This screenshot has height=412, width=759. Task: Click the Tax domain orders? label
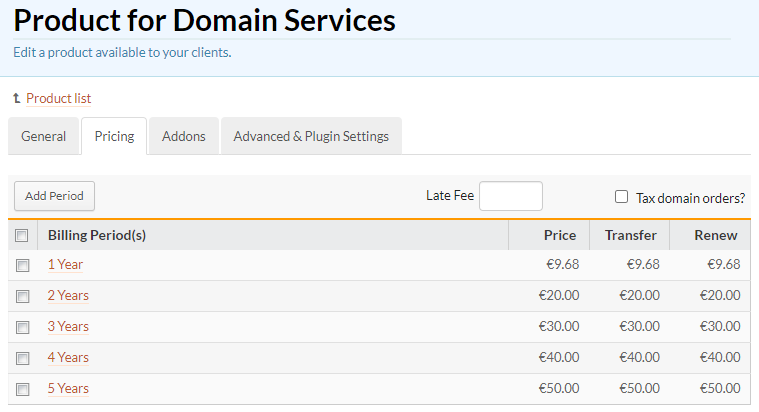[690, 198]
